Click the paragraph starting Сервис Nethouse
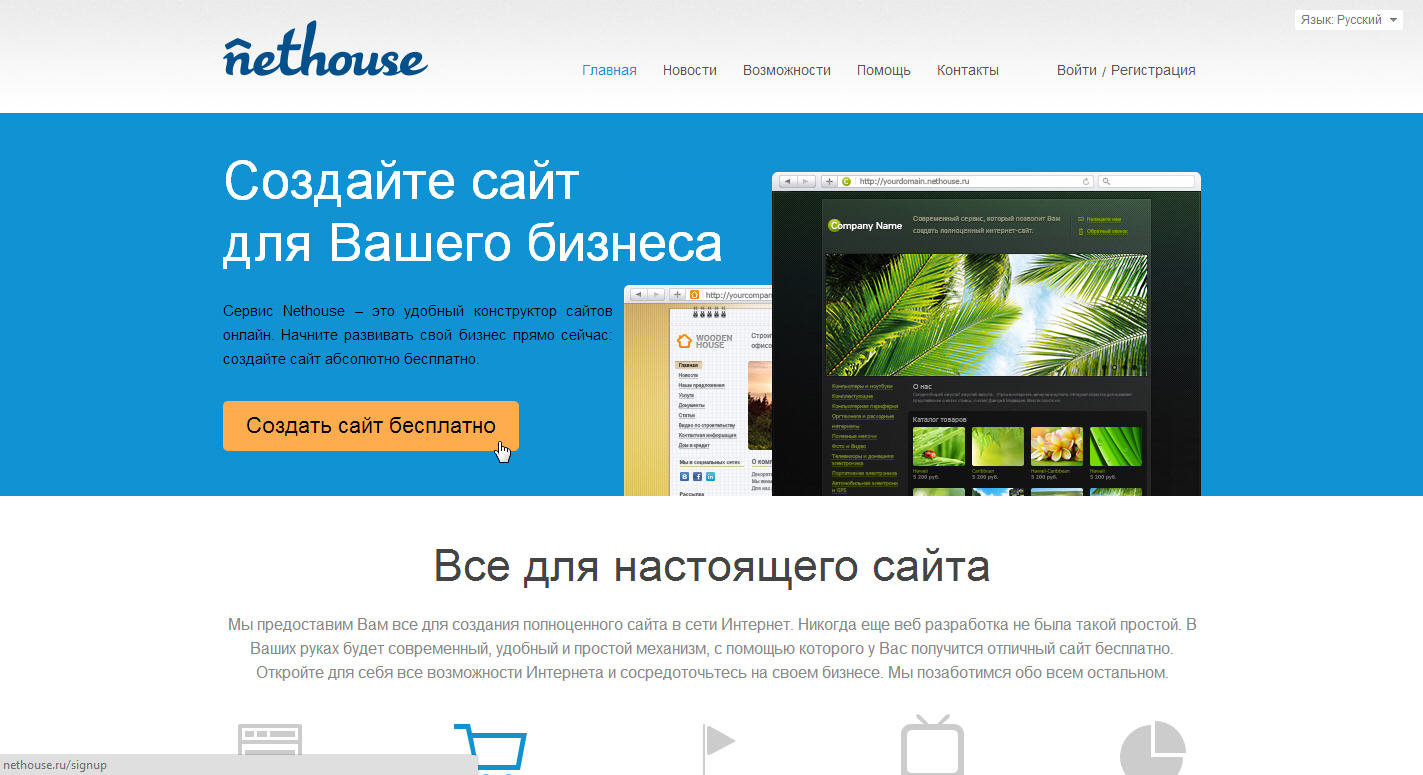Image resolution: width=1423 pixels, height=775 pixels. tap(418, 335)
